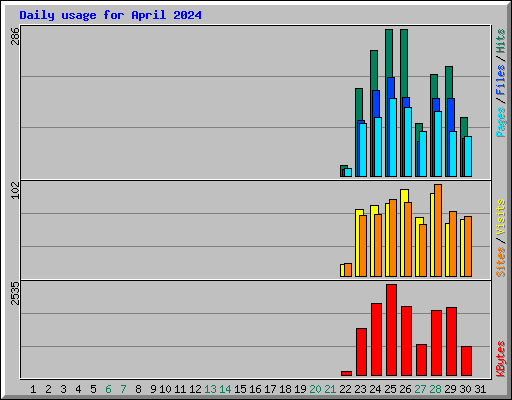This screenshot has height=400, width=512.
Task: Click the green Hits bar for day 25
Action: [x=389, y=53]
